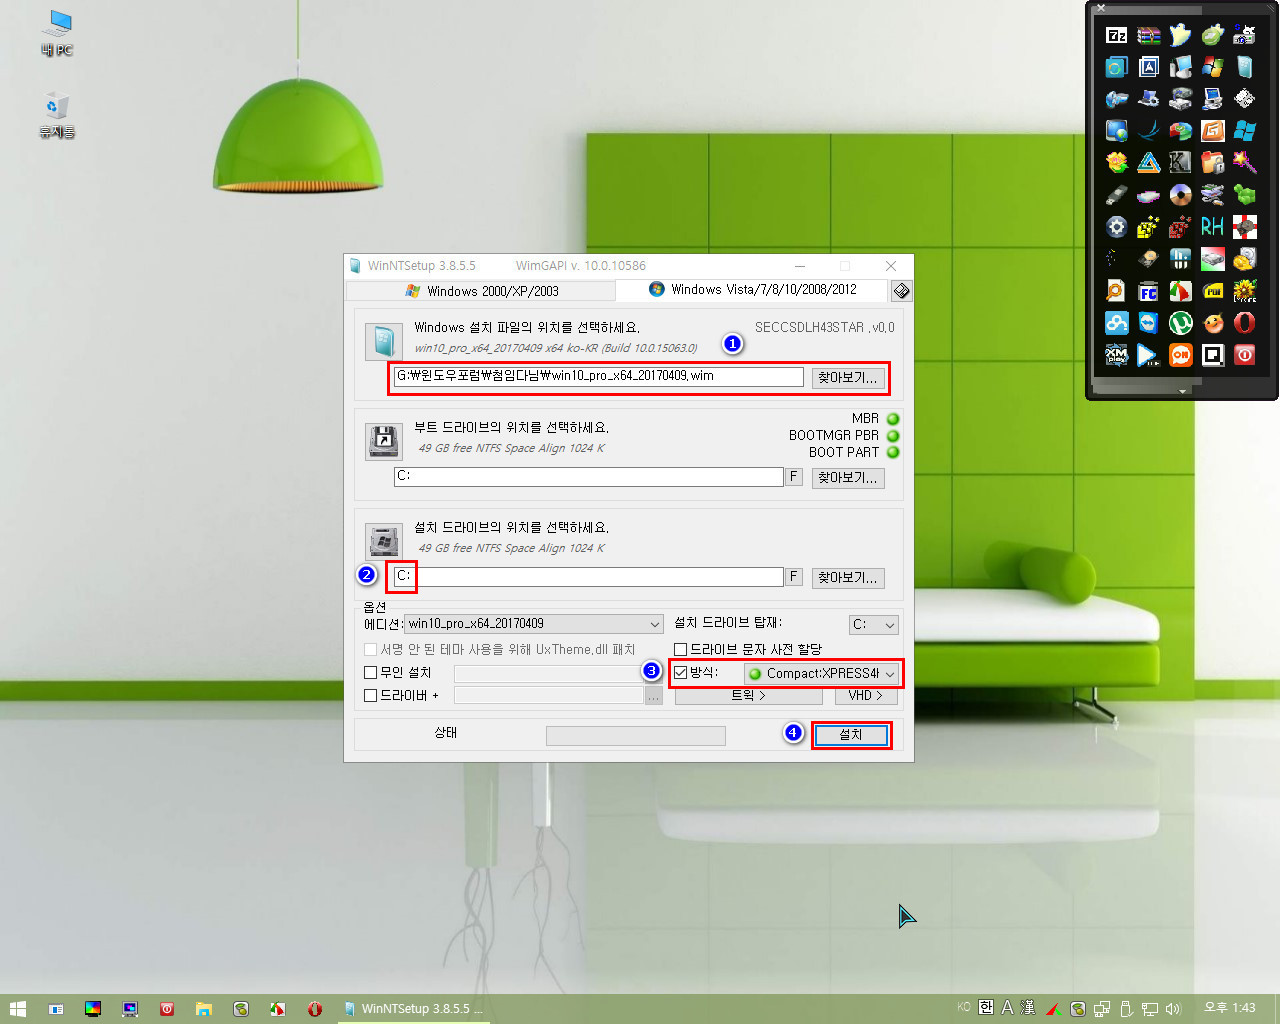Image resolution: width=1280 pixels, height=1024 pixels.
Task: Open the Compact:XPRESS4K mode dropdown
Action: [821, 673]
